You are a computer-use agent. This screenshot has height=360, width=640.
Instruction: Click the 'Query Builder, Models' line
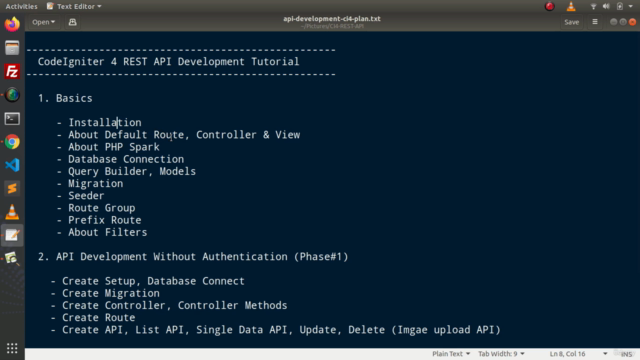(132, 171)
